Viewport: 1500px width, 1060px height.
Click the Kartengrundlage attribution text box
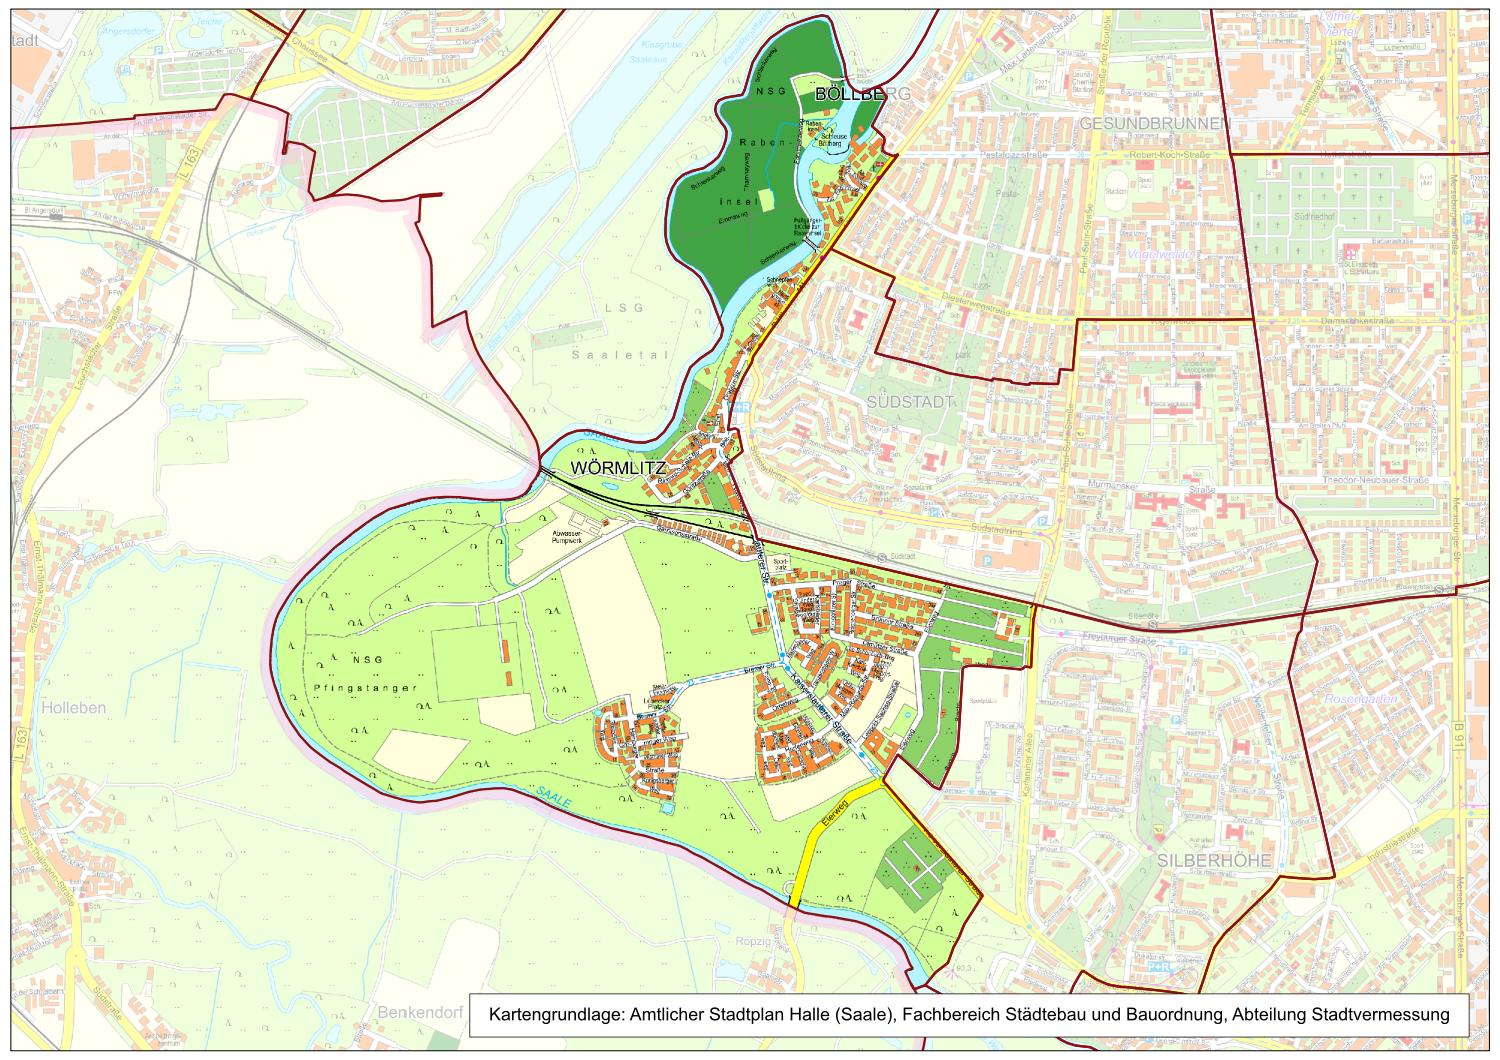pos(968,1014)
